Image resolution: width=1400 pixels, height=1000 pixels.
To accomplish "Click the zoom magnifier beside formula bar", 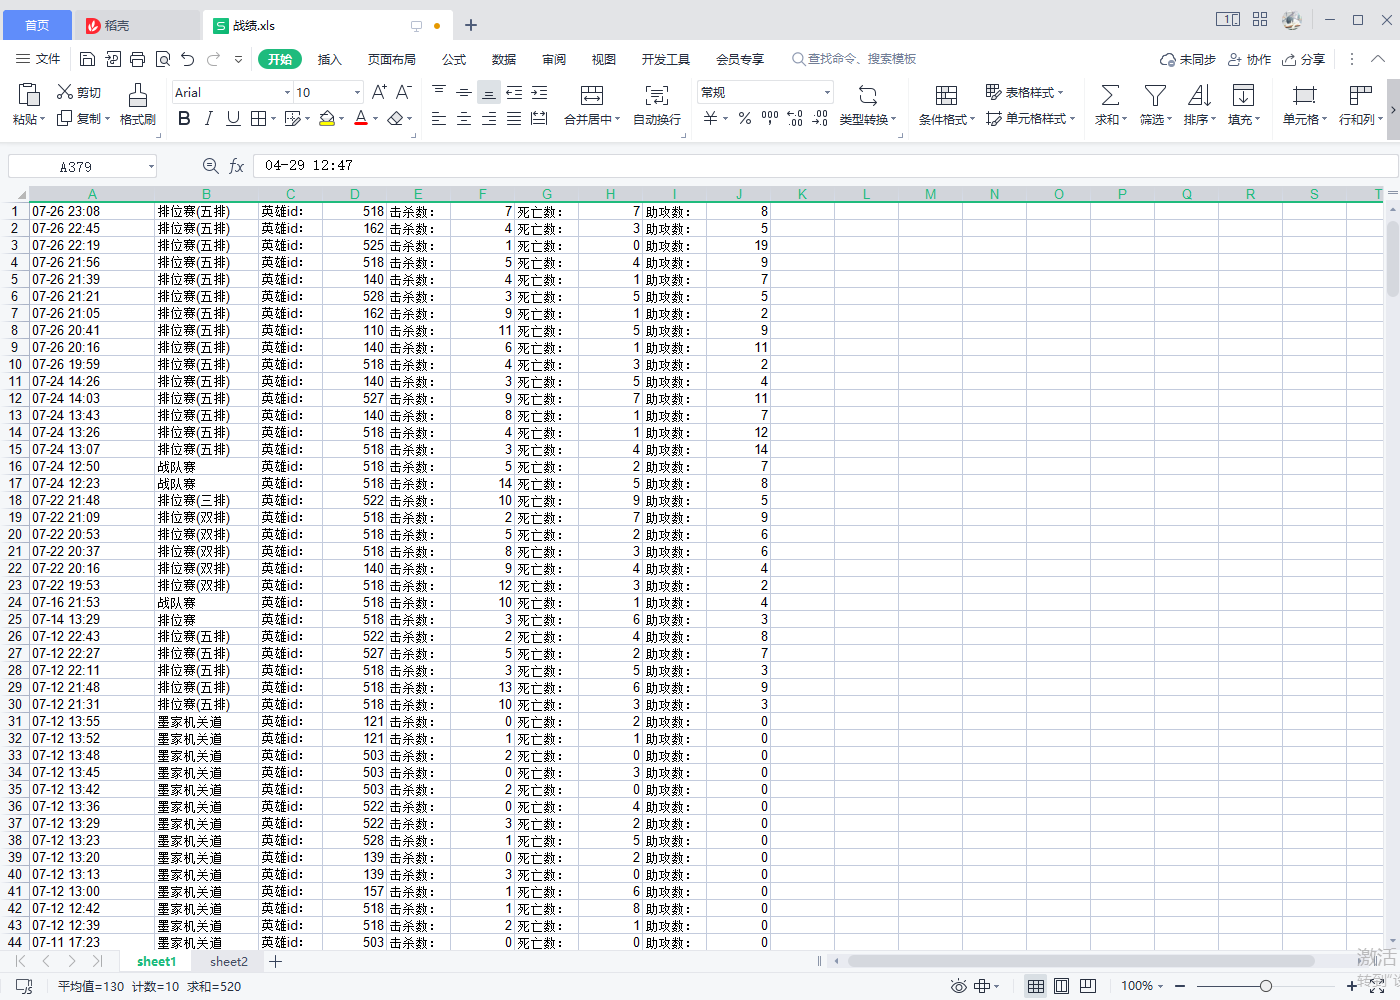I will click(x=210, y=166).
